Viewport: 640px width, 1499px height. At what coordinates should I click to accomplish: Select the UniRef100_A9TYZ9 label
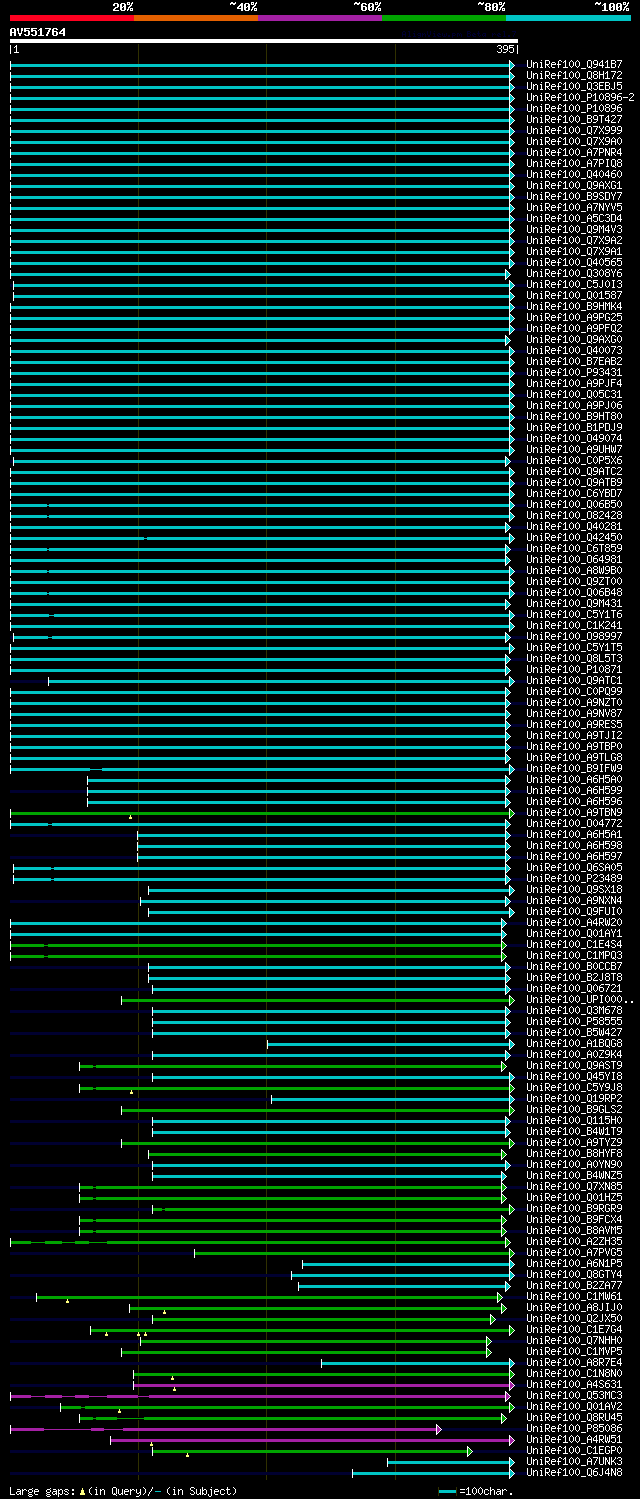(574, 1142)
